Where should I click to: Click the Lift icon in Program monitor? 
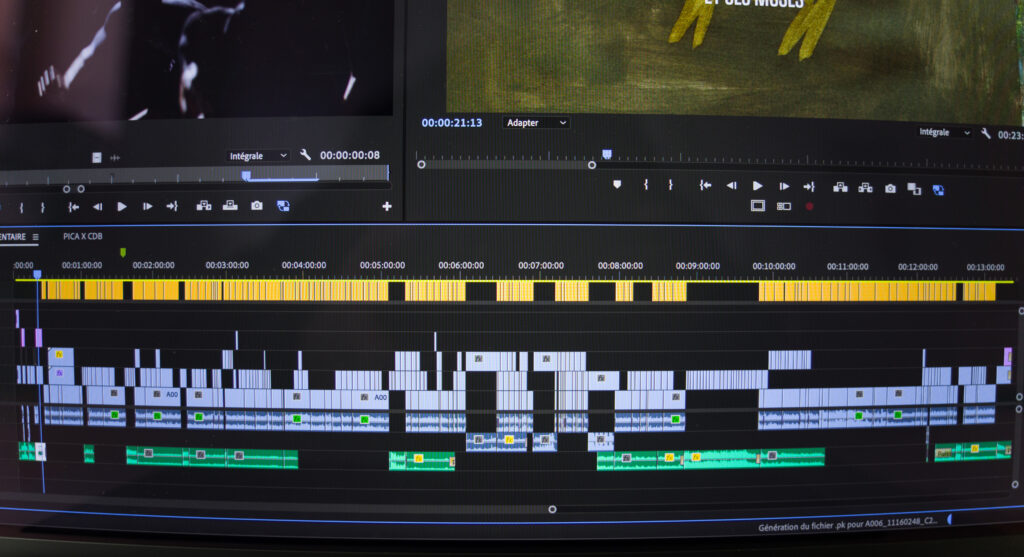tap(840, 186)
